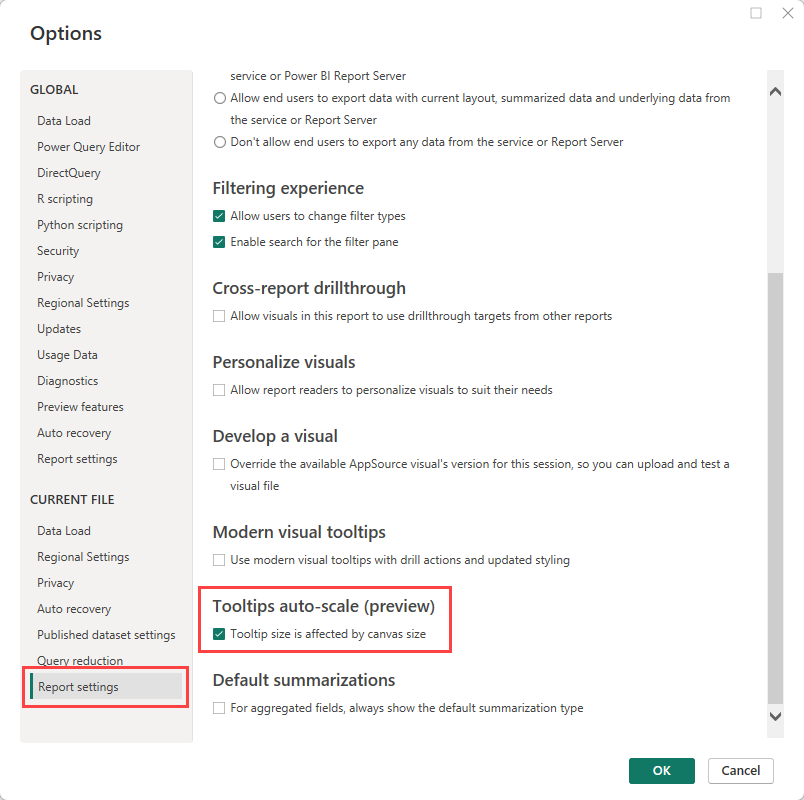Select Diagnostics from GLOBAL section
Screen dimensions: 804x800
pos(67,380)
